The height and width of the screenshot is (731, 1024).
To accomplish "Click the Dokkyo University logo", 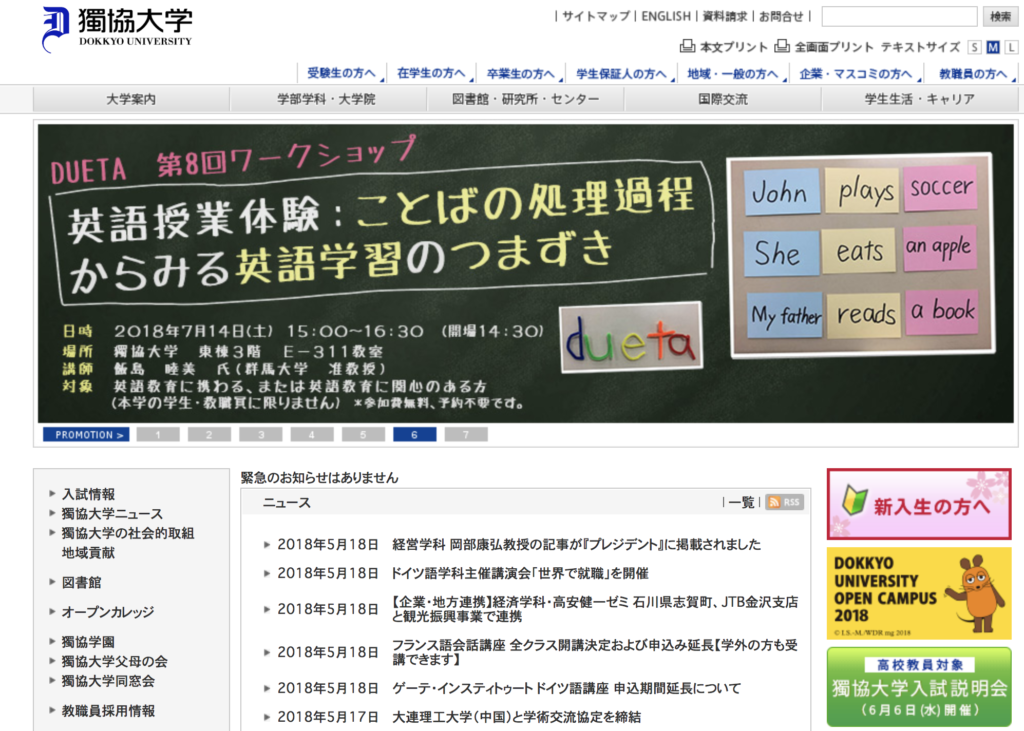I will (x=117, y=29).
